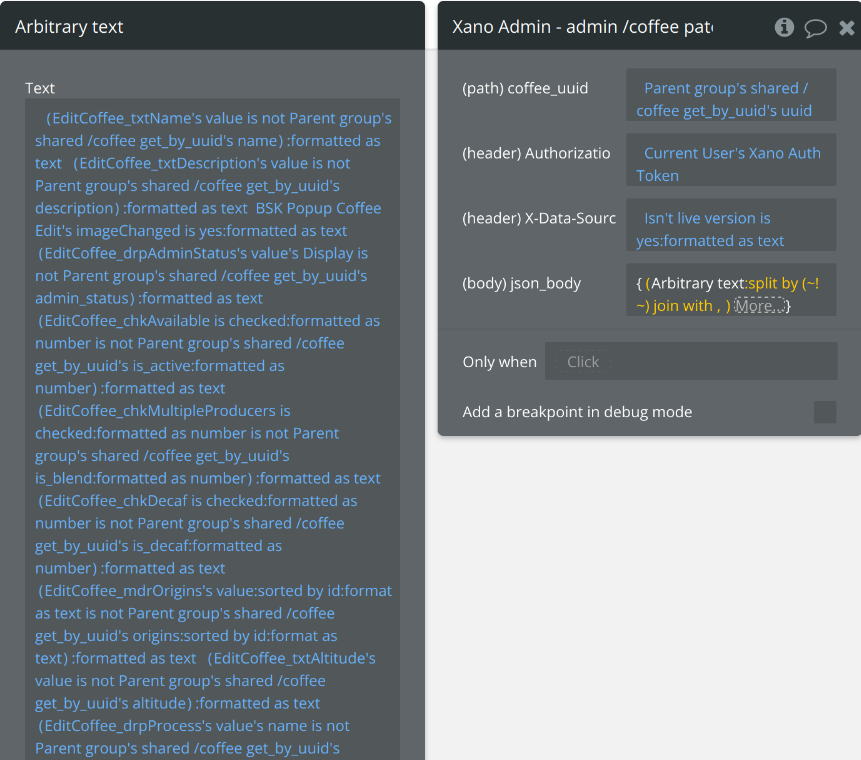This screenshot has width=861, height=760.
Task: Close the Xano Admin action panel
Action: (x=846, y=27)
